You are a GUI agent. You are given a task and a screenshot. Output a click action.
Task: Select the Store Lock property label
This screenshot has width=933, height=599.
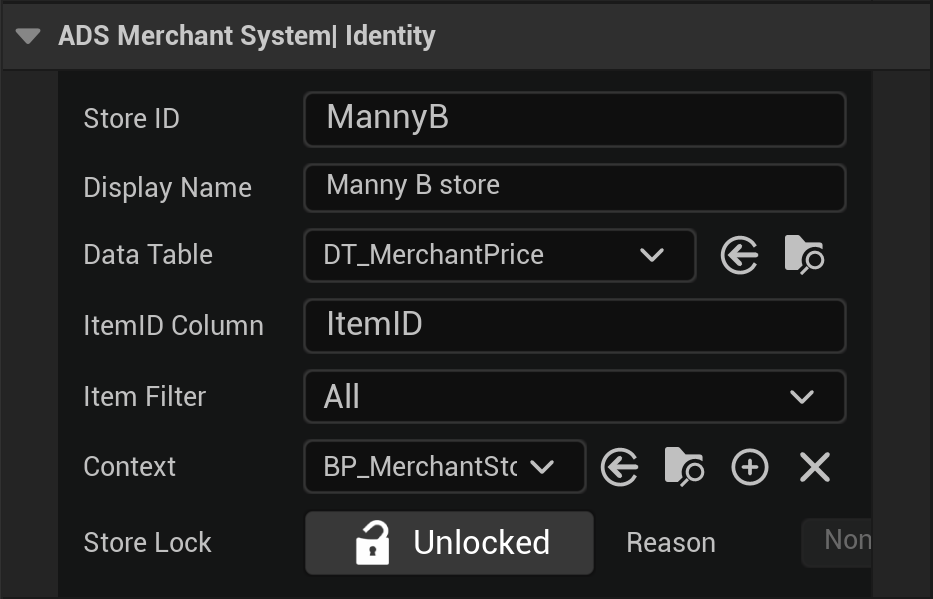tap(148, 542)
